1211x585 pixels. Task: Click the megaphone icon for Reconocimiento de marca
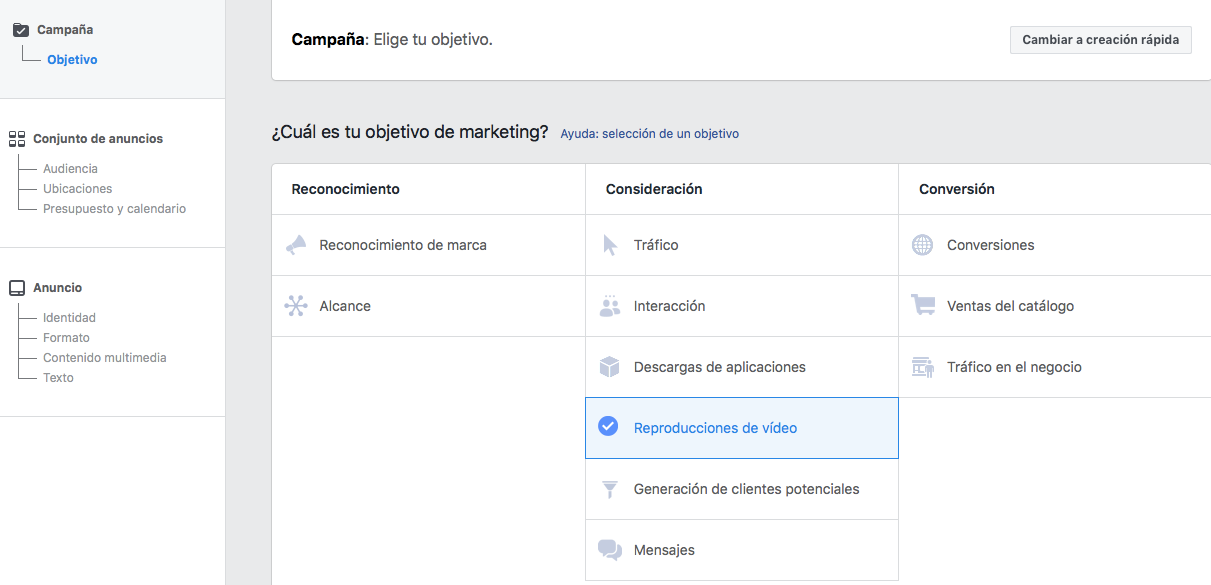(x=296, y=245)
